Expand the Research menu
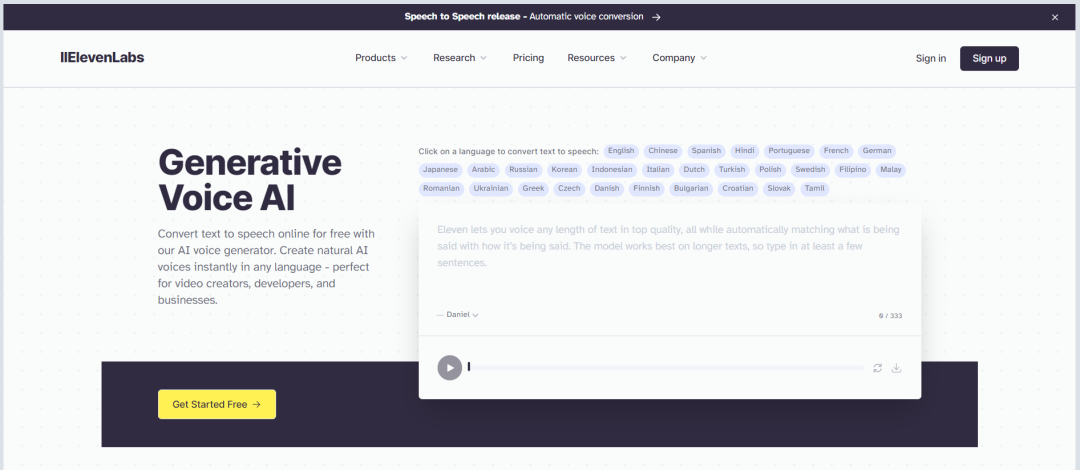Screen dimensions: 1080x470 click(x=459, y=58)
